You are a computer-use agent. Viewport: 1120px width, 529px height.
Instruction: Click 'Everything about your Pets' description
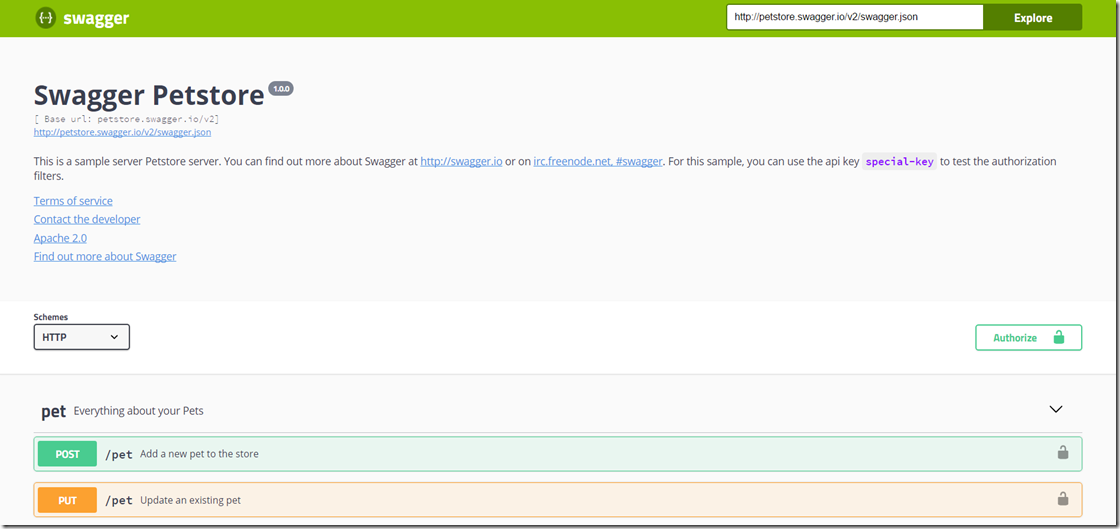(x=139, y=410)
